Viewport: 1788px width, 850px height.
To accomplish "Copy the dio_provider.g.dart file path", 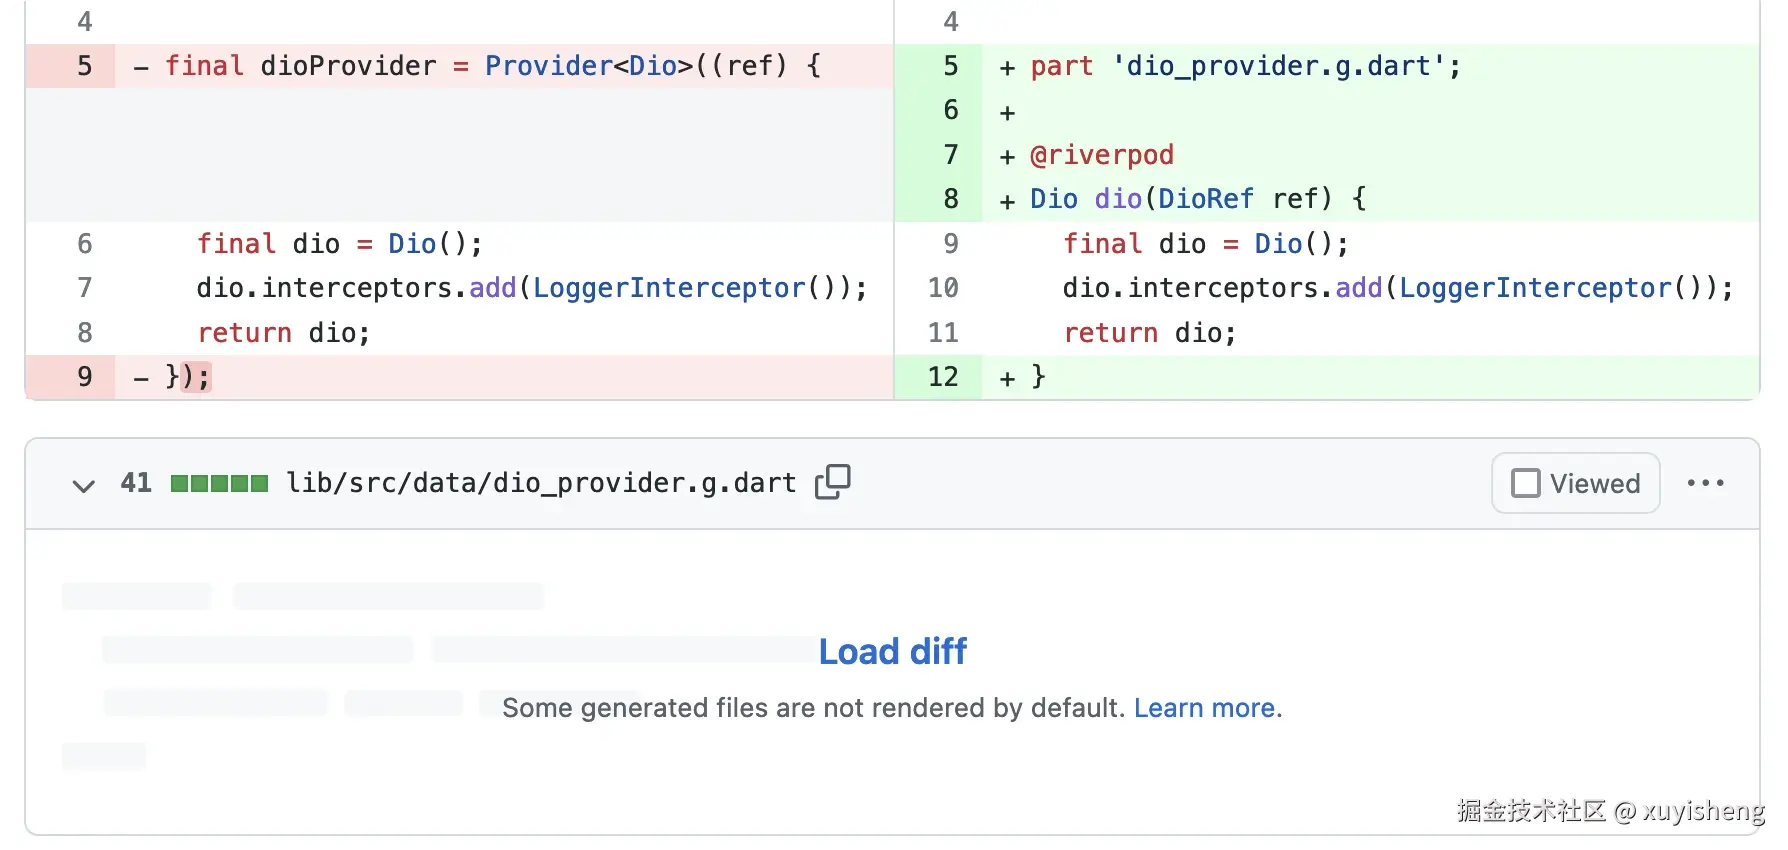I will pyautogui.click(x=832, y=482).
